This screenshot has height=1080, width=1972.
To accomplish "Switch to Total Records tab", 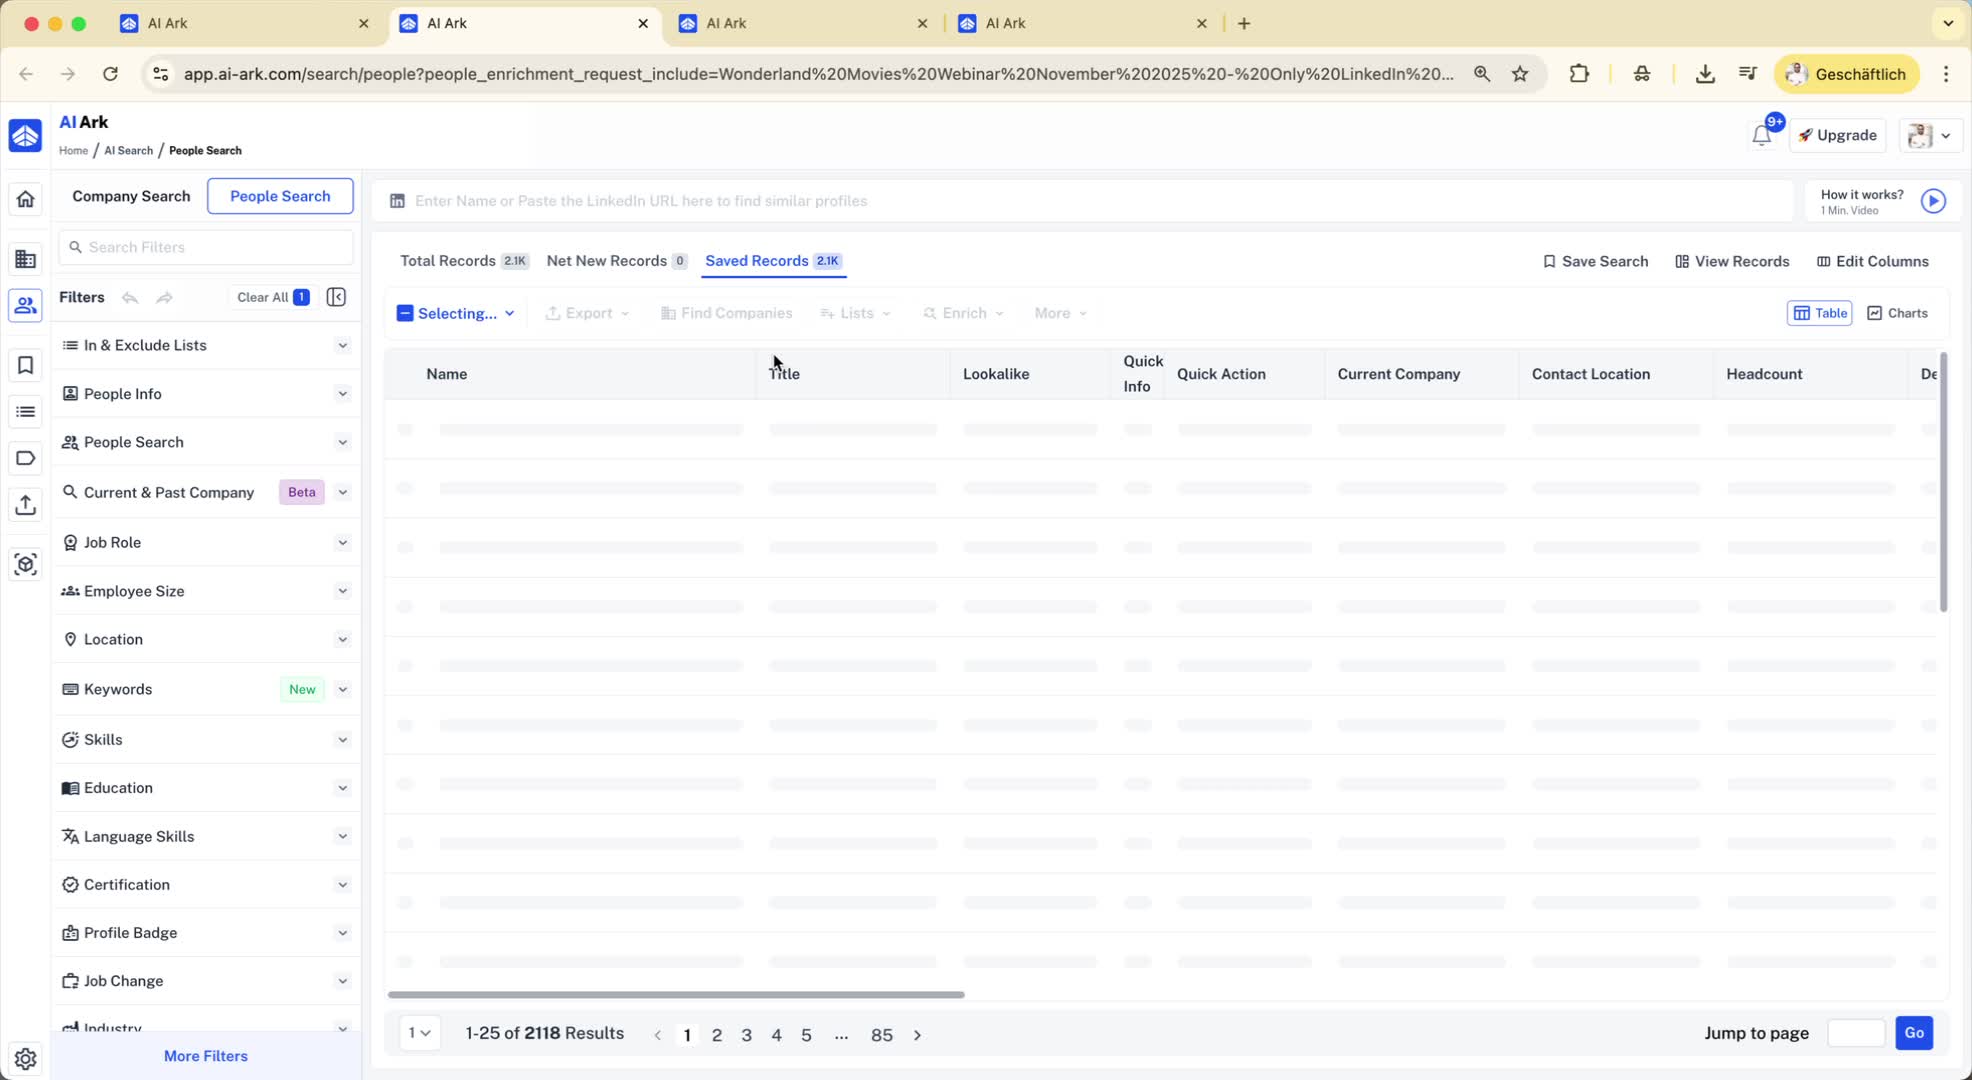I will [448, 261].
